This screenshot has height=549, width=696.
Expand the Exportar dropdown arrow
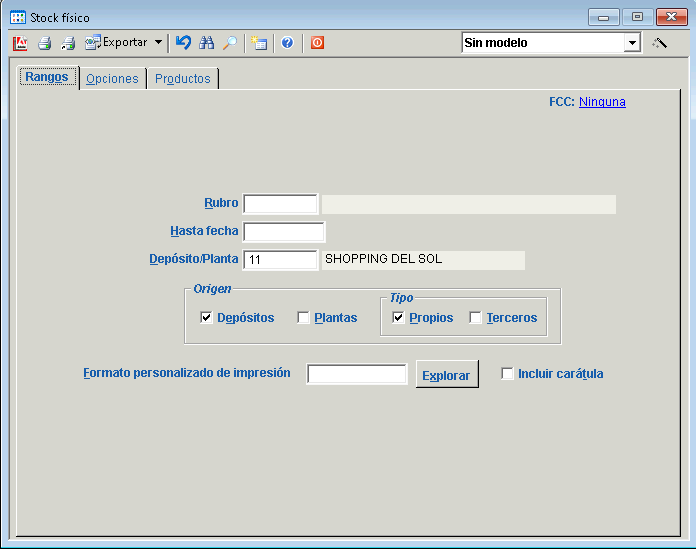click(x=158, y=43)
